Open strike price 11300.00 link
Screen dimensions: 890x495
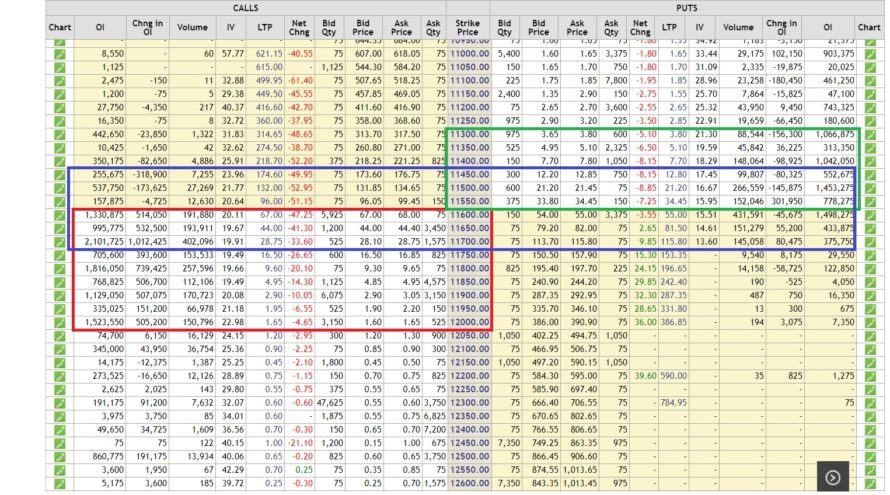469,135
